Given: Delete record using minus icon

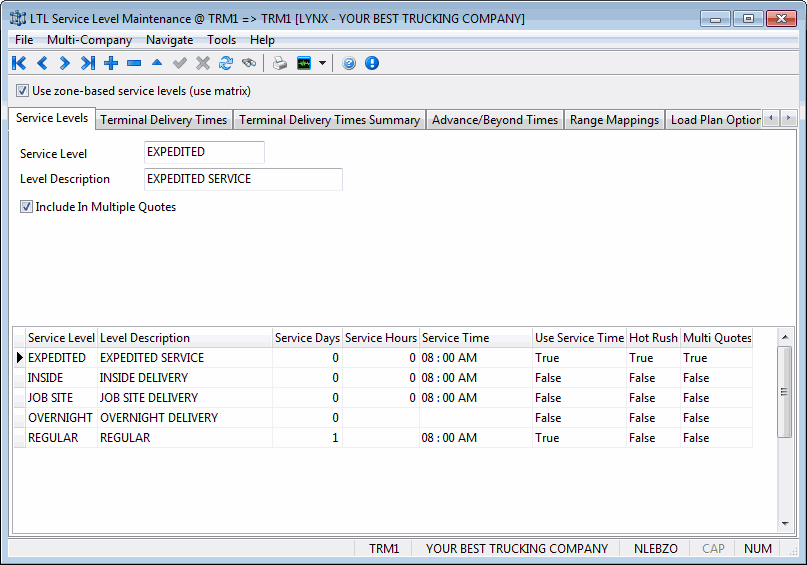Looking at the screenshot, I should 134,63.
